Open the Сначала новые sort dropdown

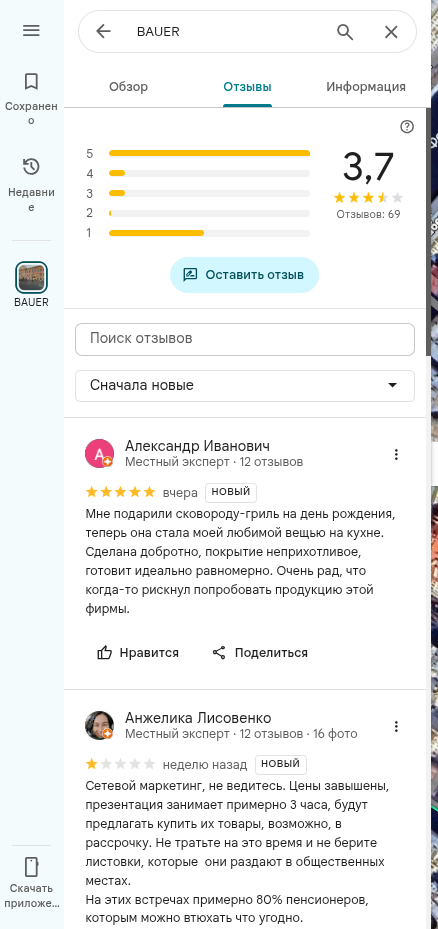[x=245, y=386]
